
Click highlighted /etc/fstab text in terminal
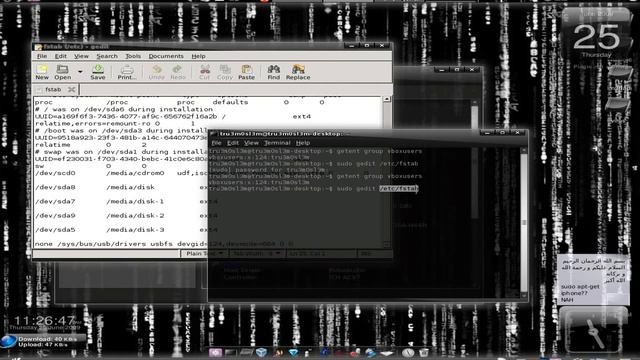point(398,188)
